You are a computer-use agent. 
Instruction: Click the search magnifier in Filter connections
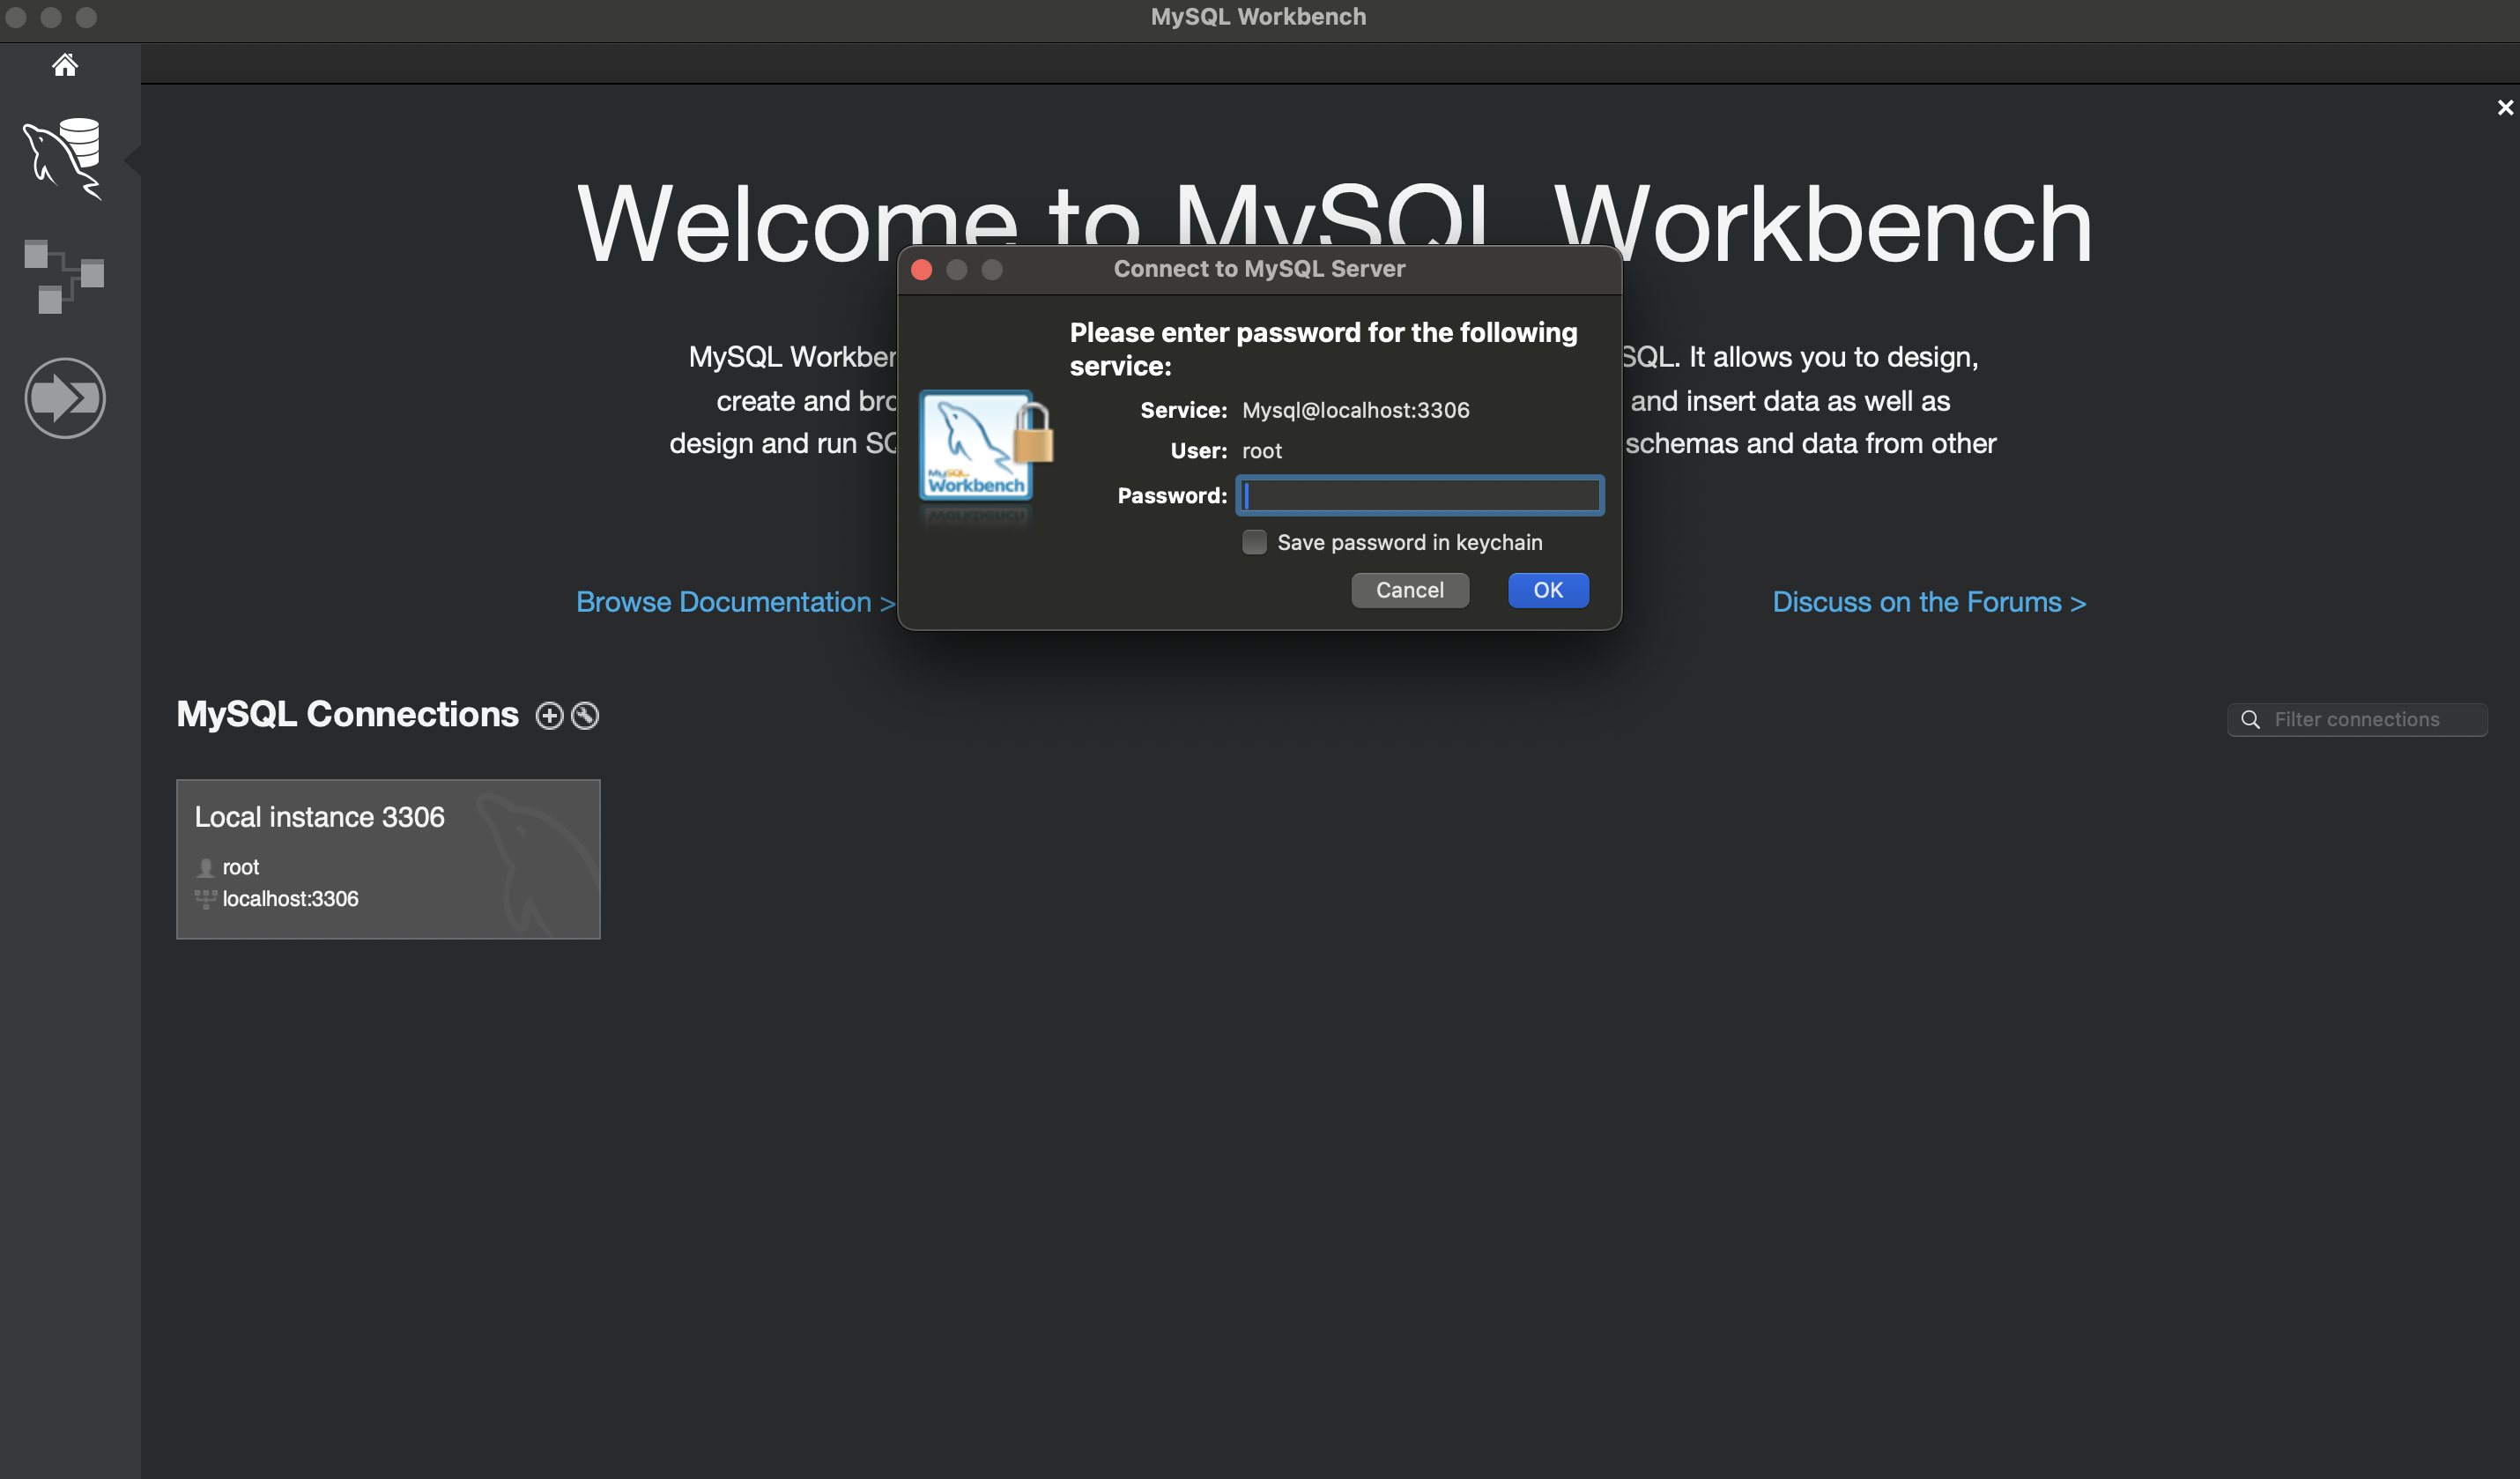[2251, 720]
